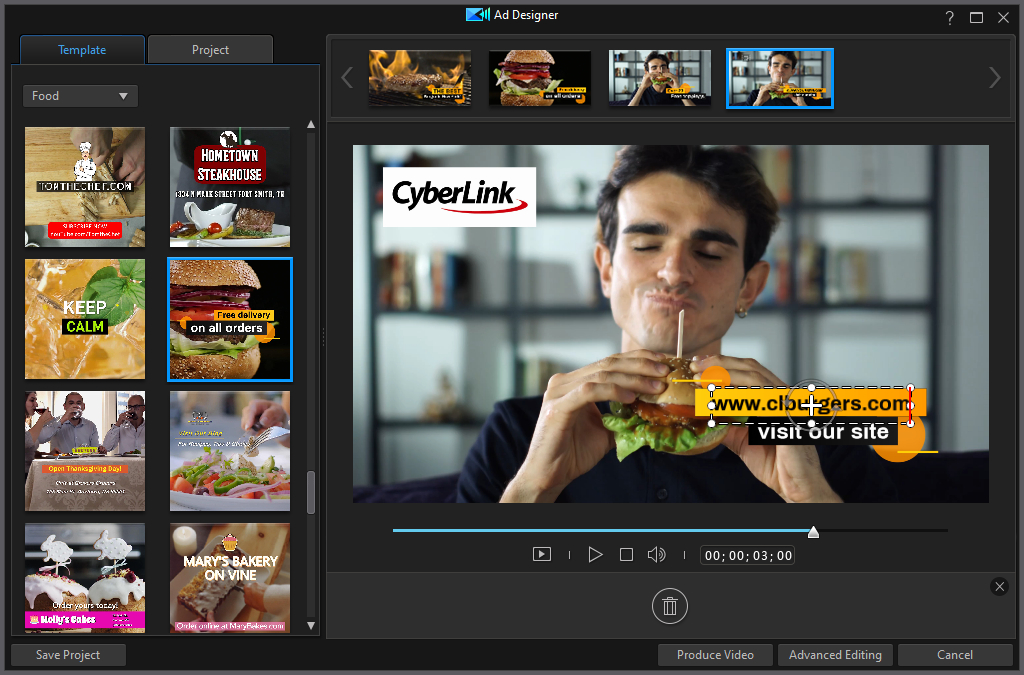Select the highlighted fourth storyboard clip
Viewport: 1024px width, 675px height.
point(780,78)
